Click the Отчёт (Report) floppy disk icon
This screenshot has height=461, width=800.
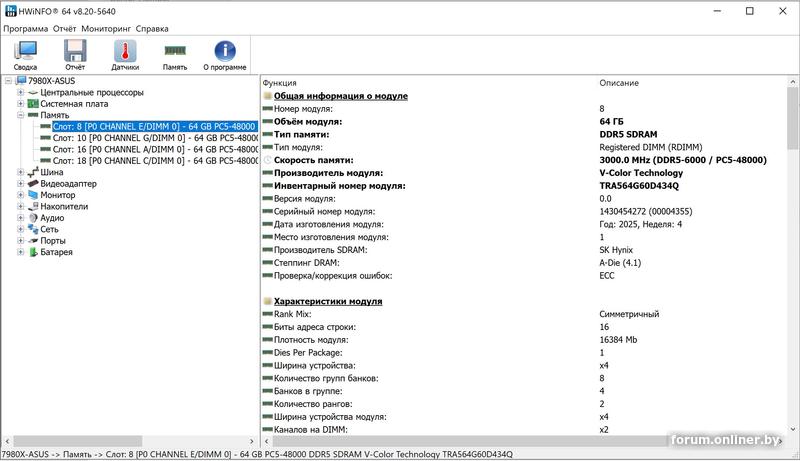click(x=74, y=55)
